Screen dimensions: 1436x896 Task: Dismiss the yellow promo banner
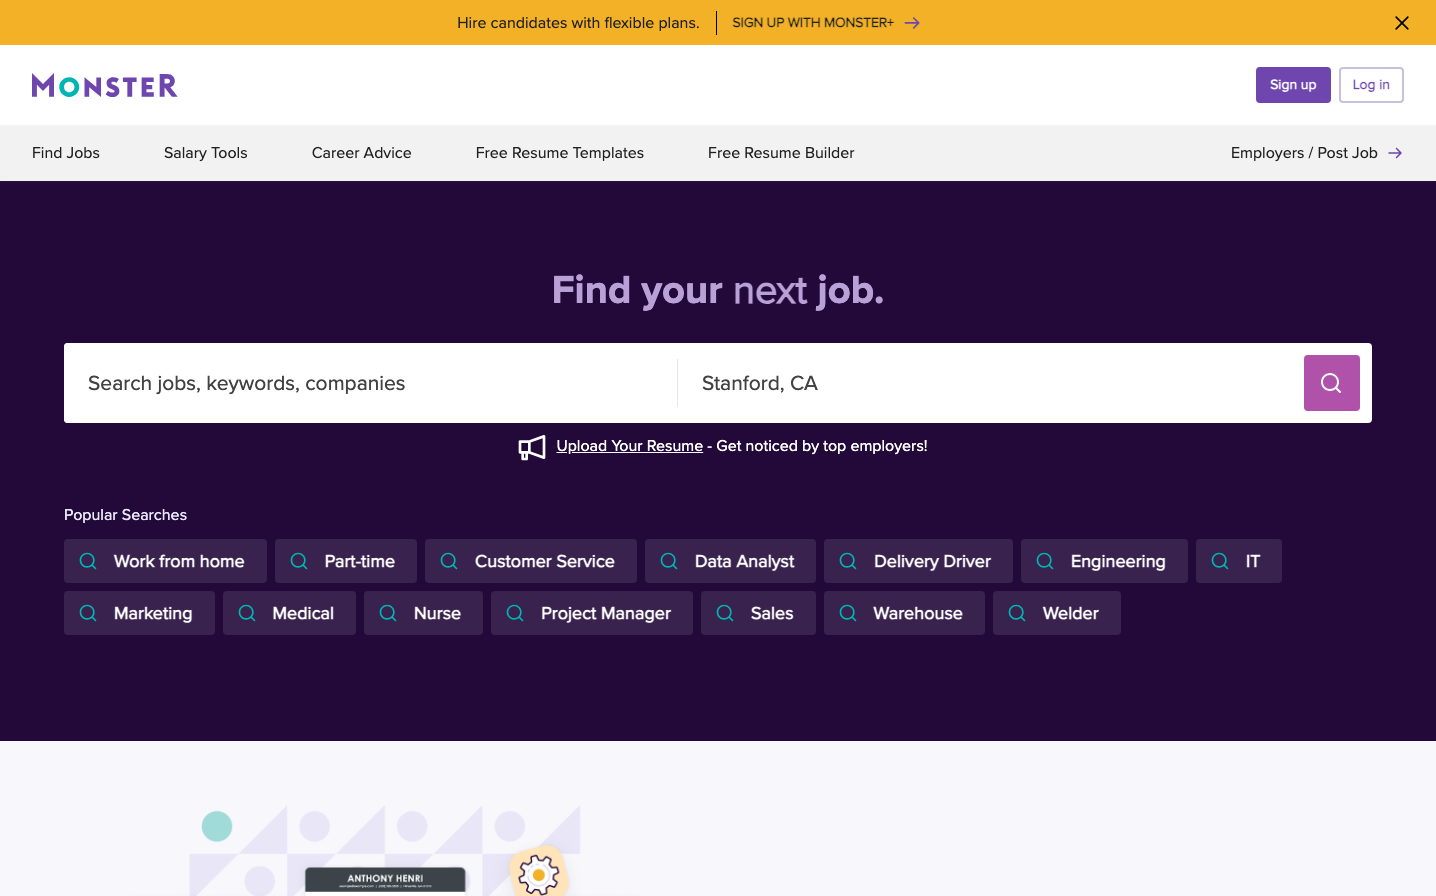tap(1401, 23)
